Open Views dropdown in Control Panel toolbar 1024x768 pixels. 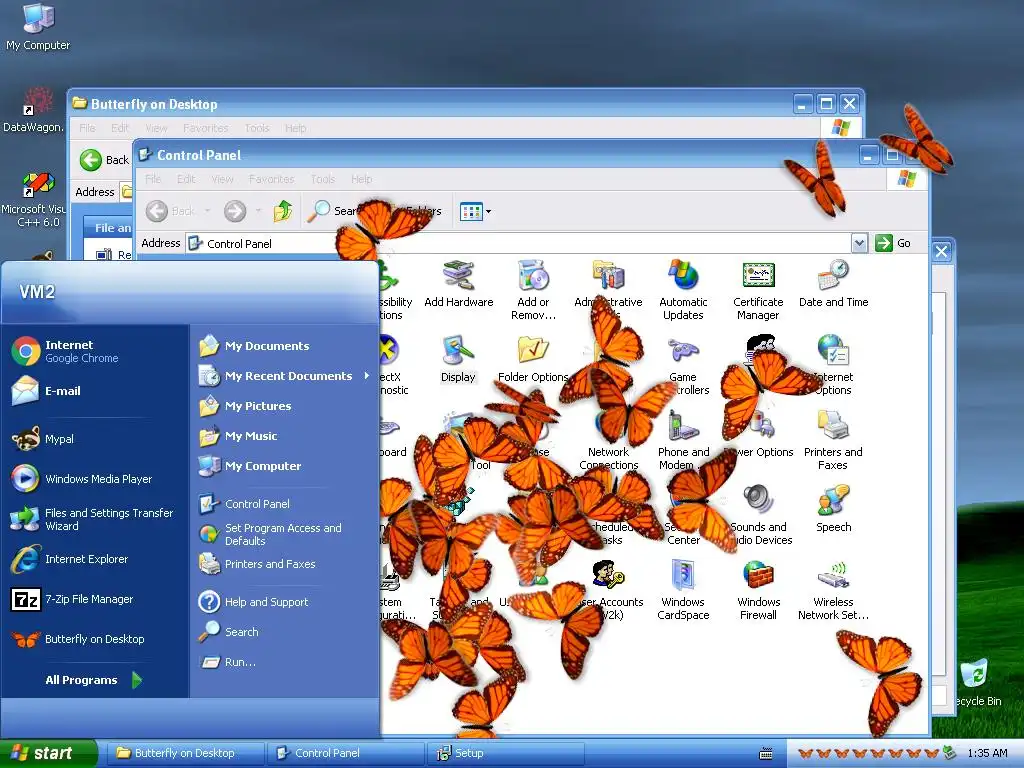[475, 211]
